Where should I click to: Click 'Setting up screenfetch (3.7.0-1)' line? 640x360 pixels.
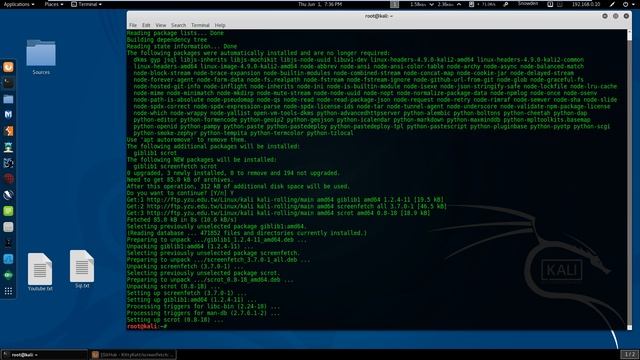187,293
